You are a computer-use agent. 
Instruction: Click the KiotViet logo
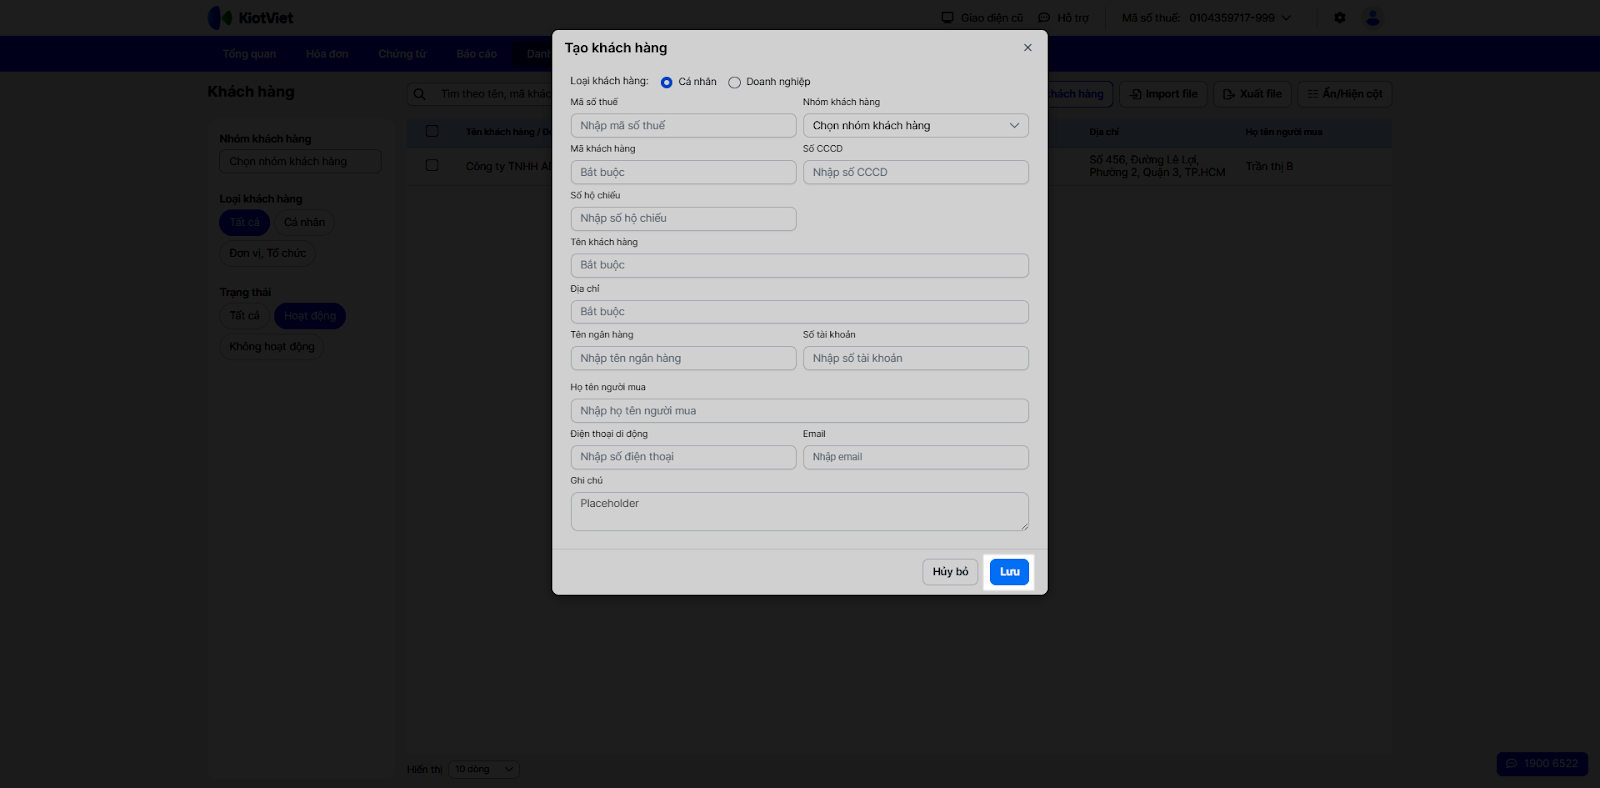pos(251,18)
